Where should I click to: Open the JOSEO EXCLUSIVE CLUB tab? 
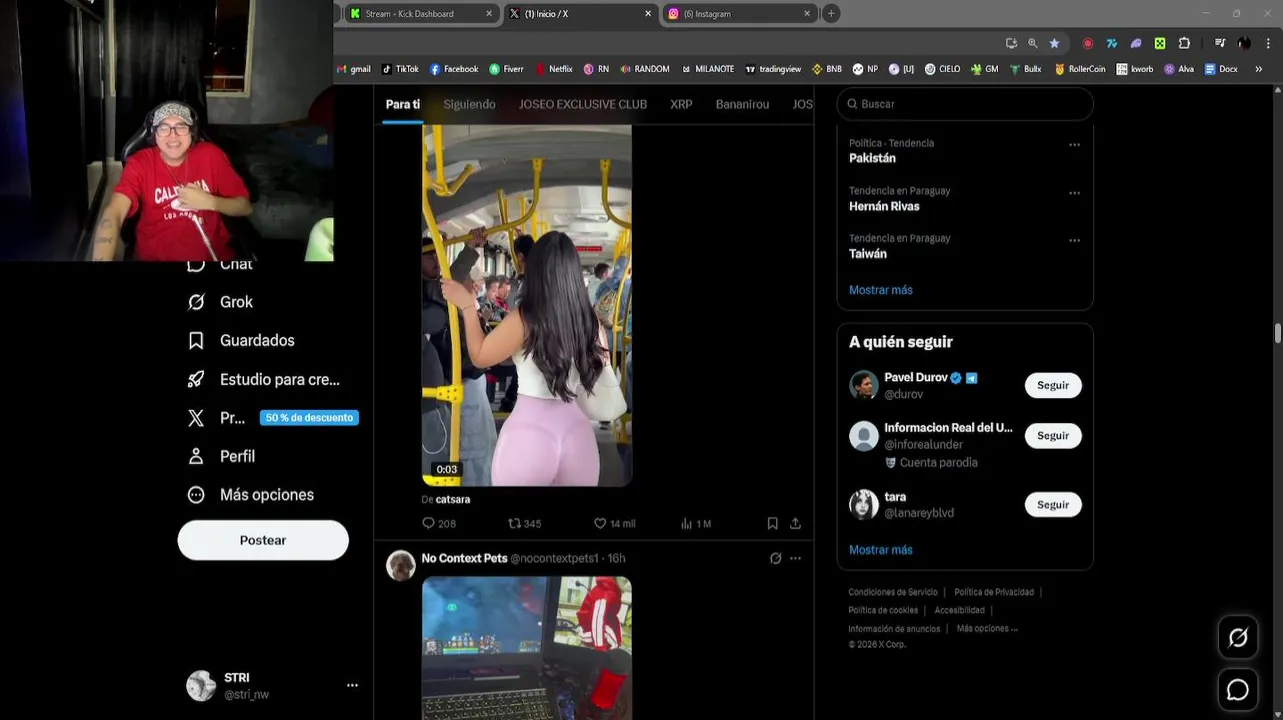click(583, 104)
